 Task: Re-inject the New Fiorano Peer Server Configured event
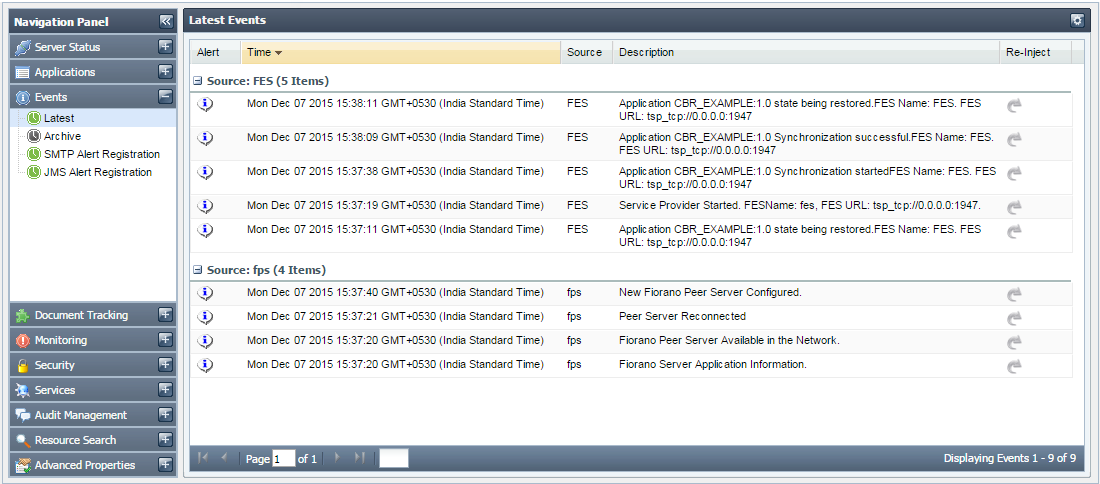[1014, 294]
